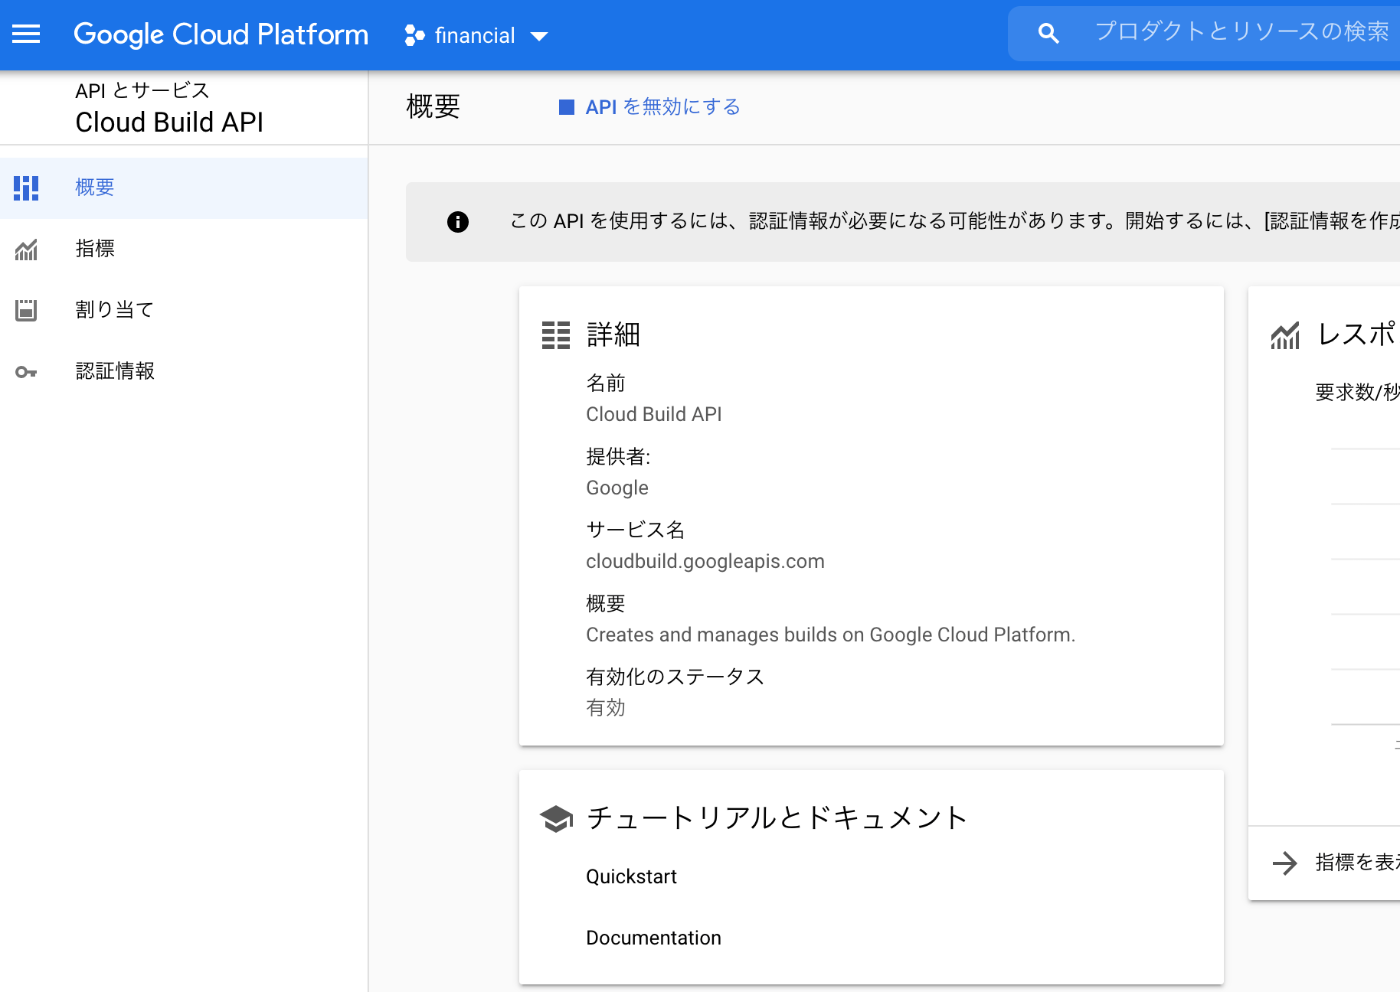Click the 要求数/秒 chart label
The width and height of the screenshot is (1400, 992).
(x=1357, y=392)
